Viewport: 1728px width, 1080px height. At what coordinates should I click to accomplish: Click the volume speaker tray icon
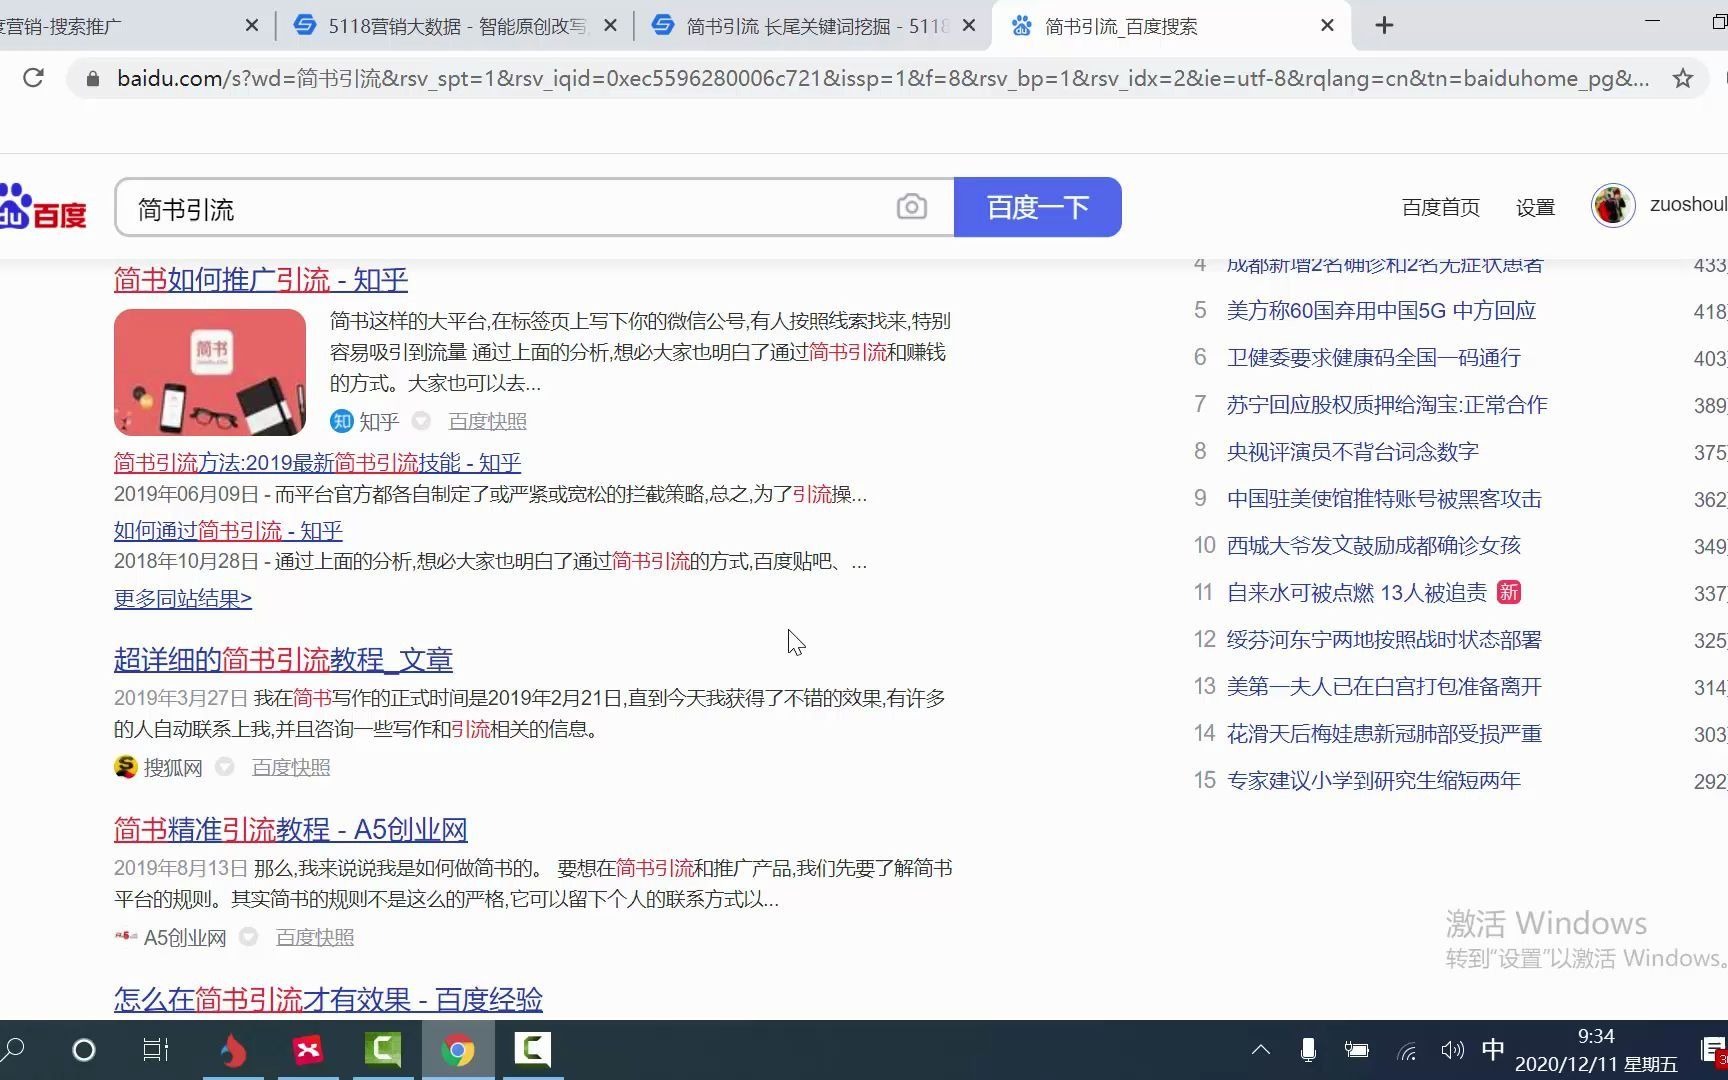point(1452,1050)
